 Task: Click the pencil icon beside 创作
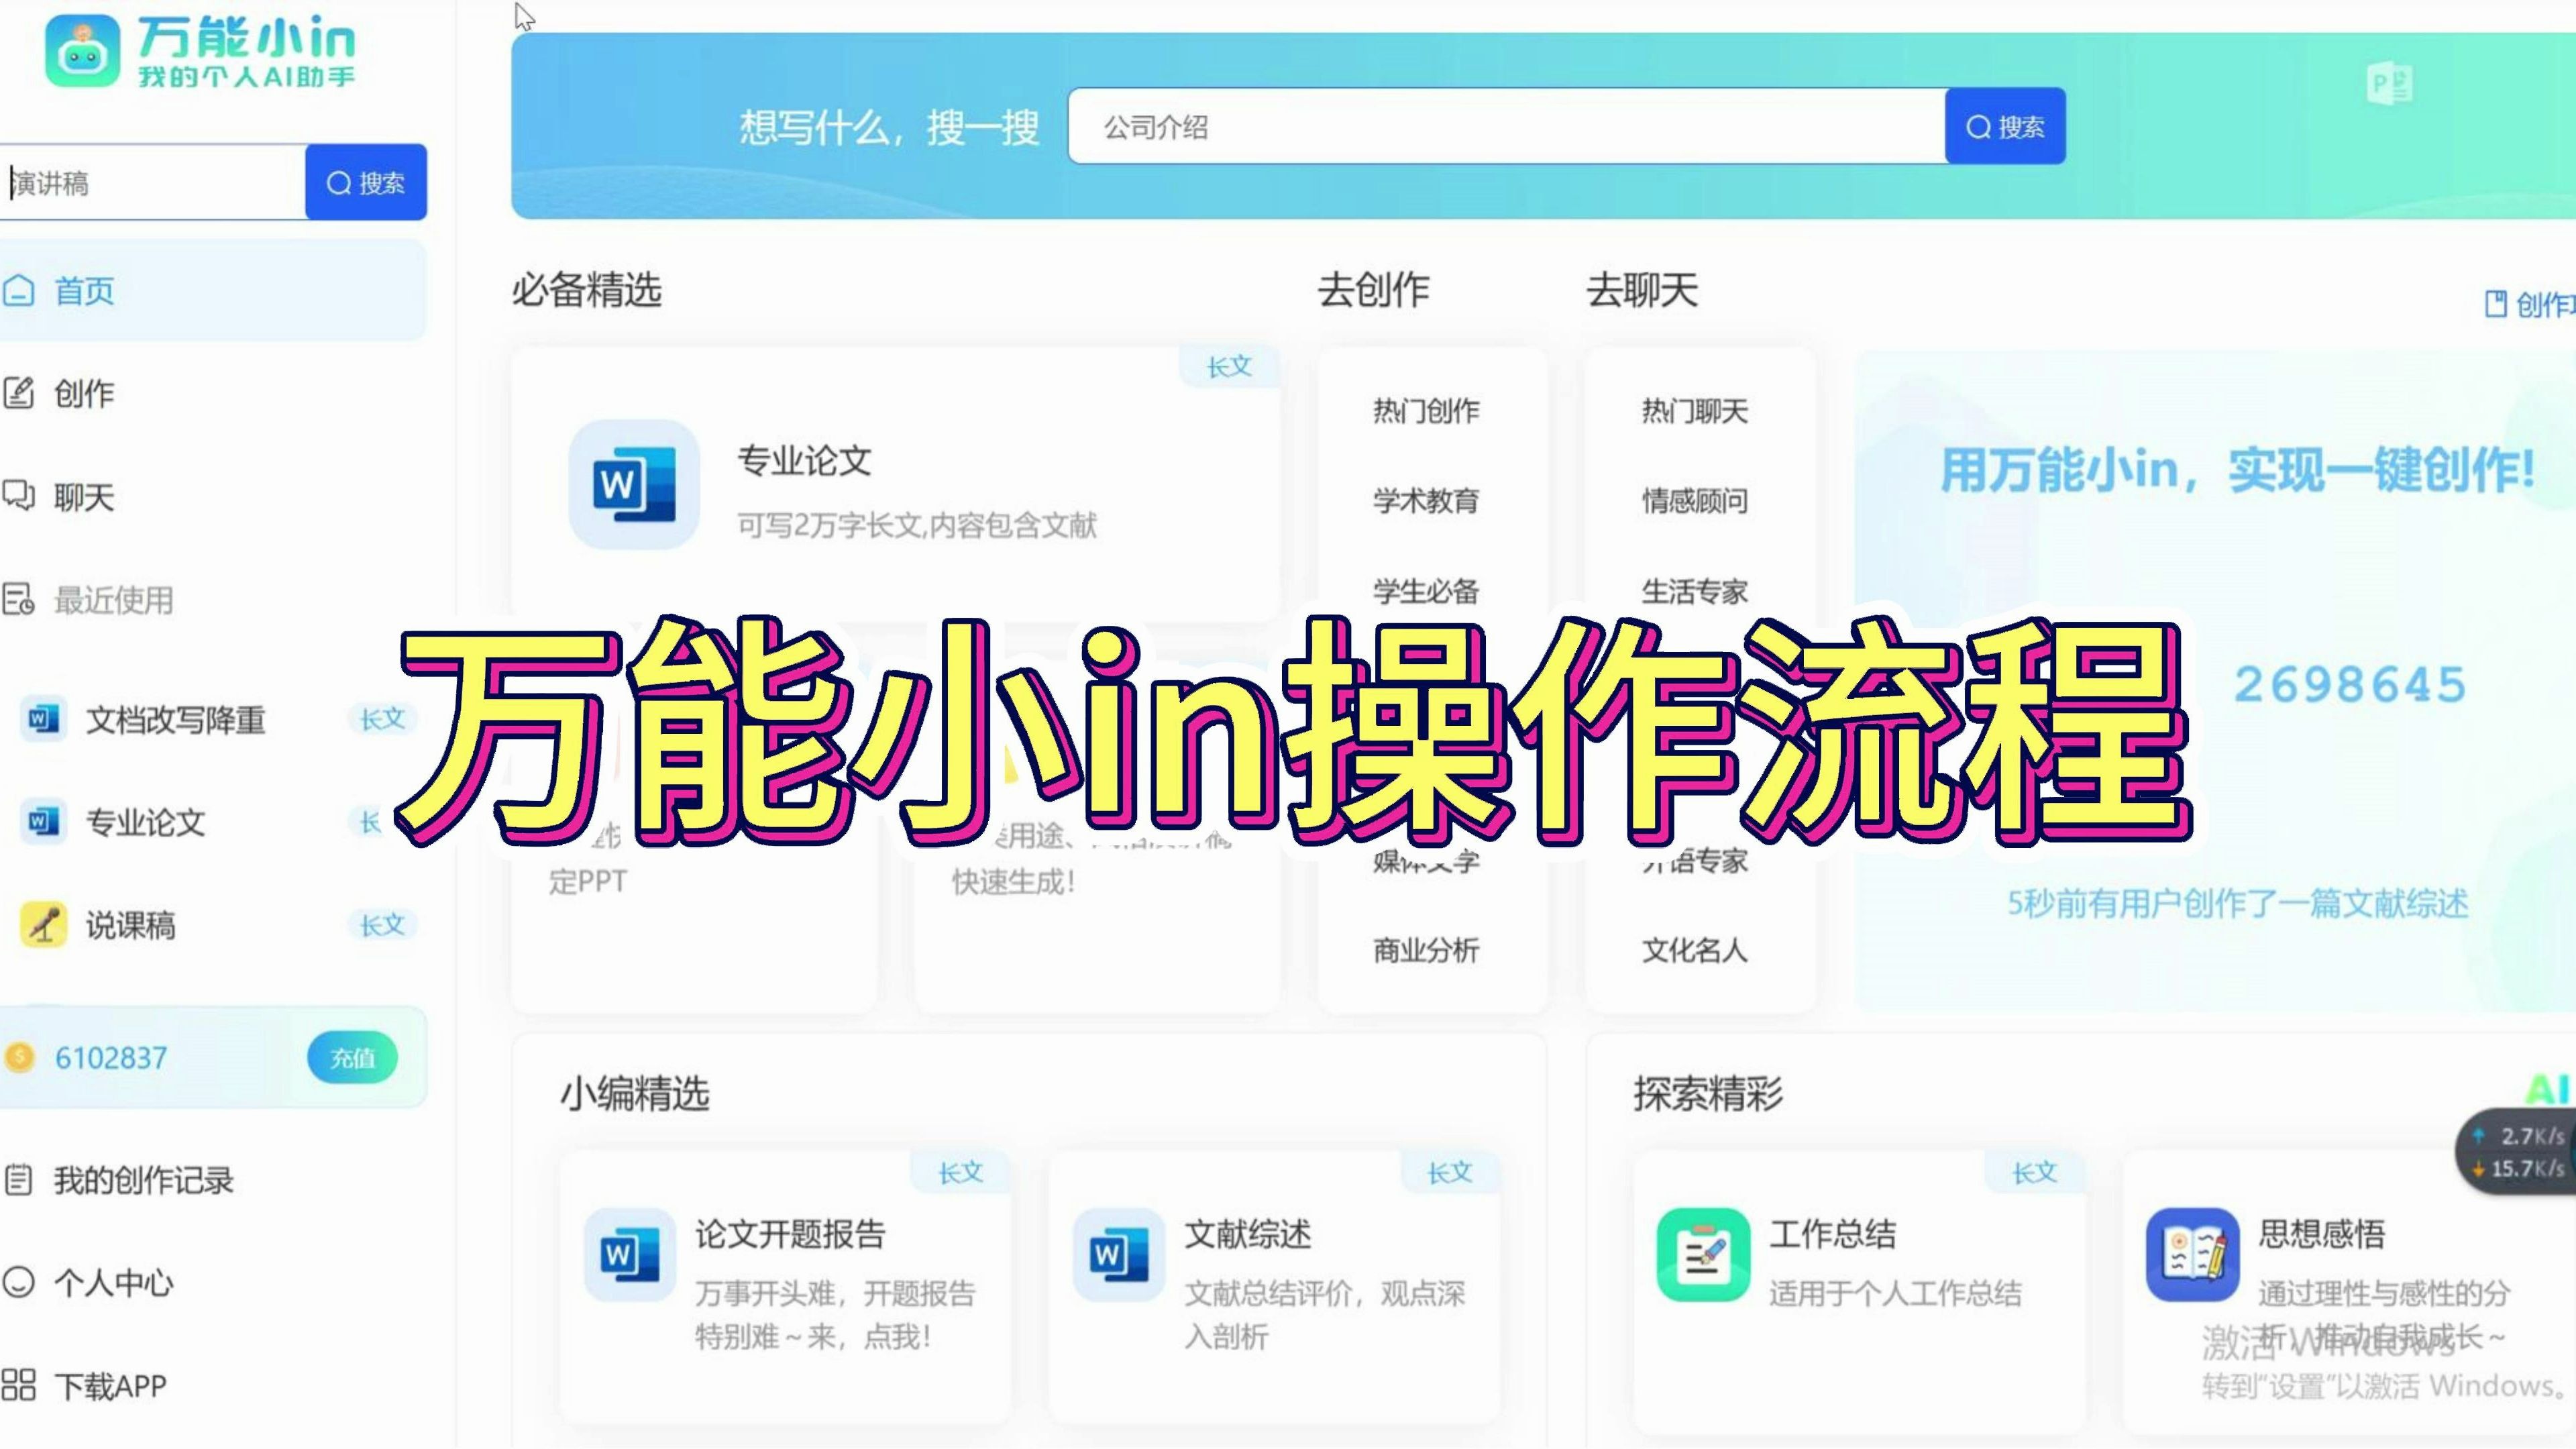pos(18,393)
